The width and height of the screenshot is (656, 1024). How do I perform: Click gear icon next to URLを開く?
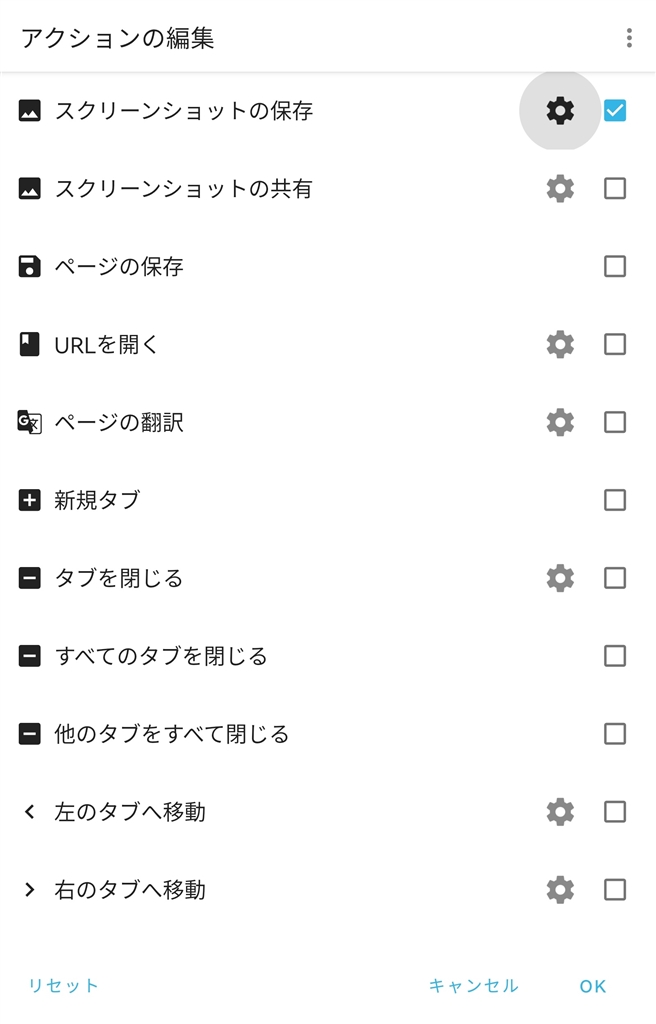click(x=560, y=345)
